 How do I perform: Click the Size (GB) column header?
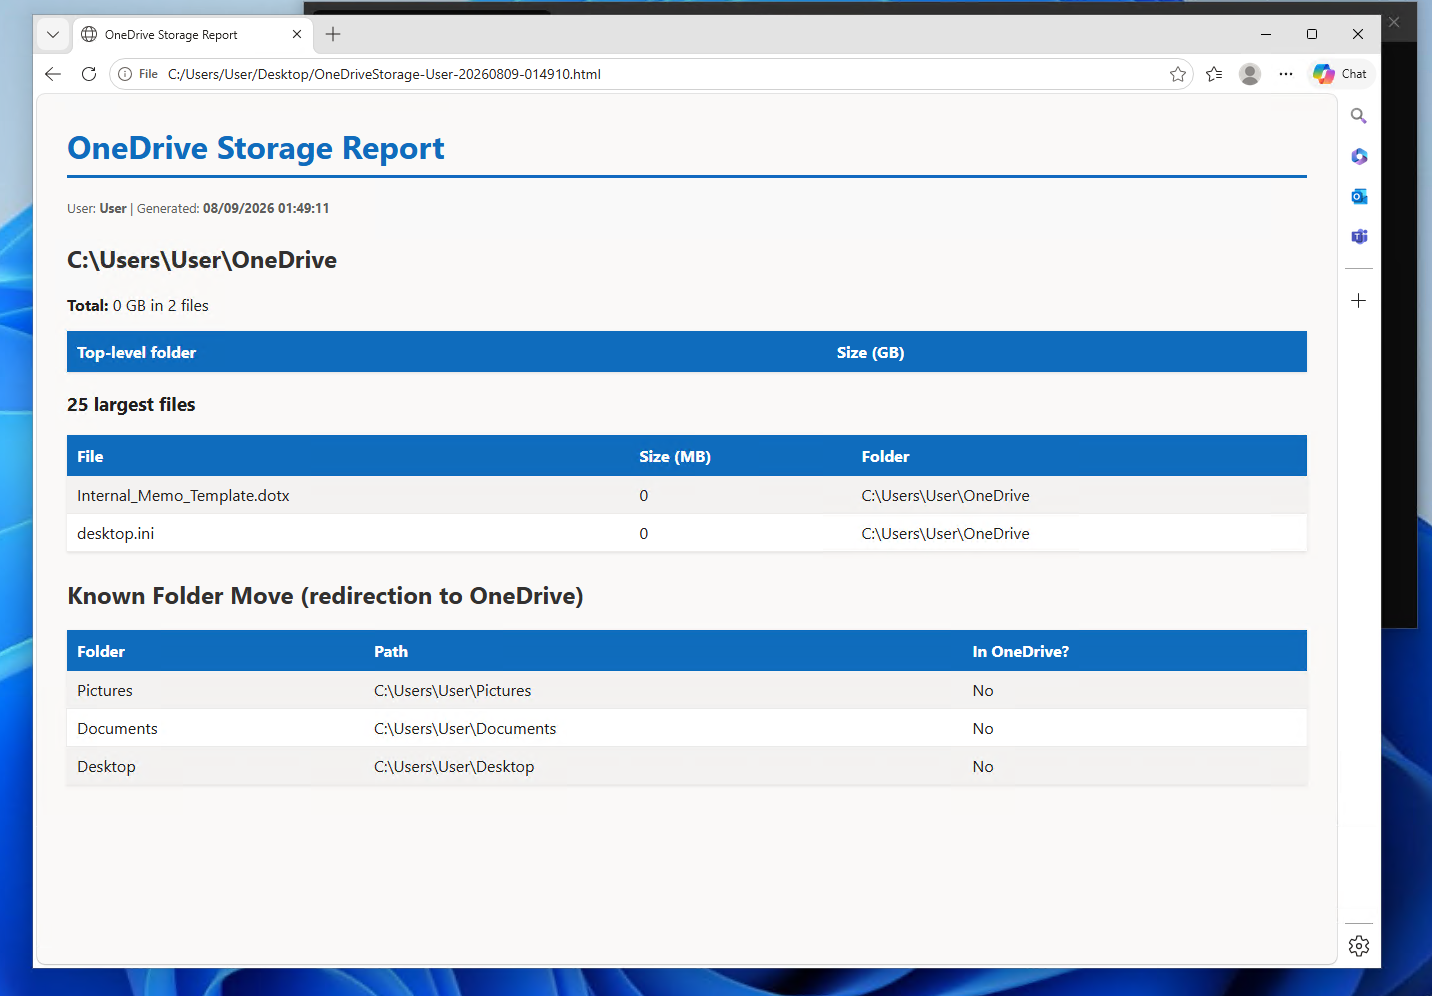871,353
